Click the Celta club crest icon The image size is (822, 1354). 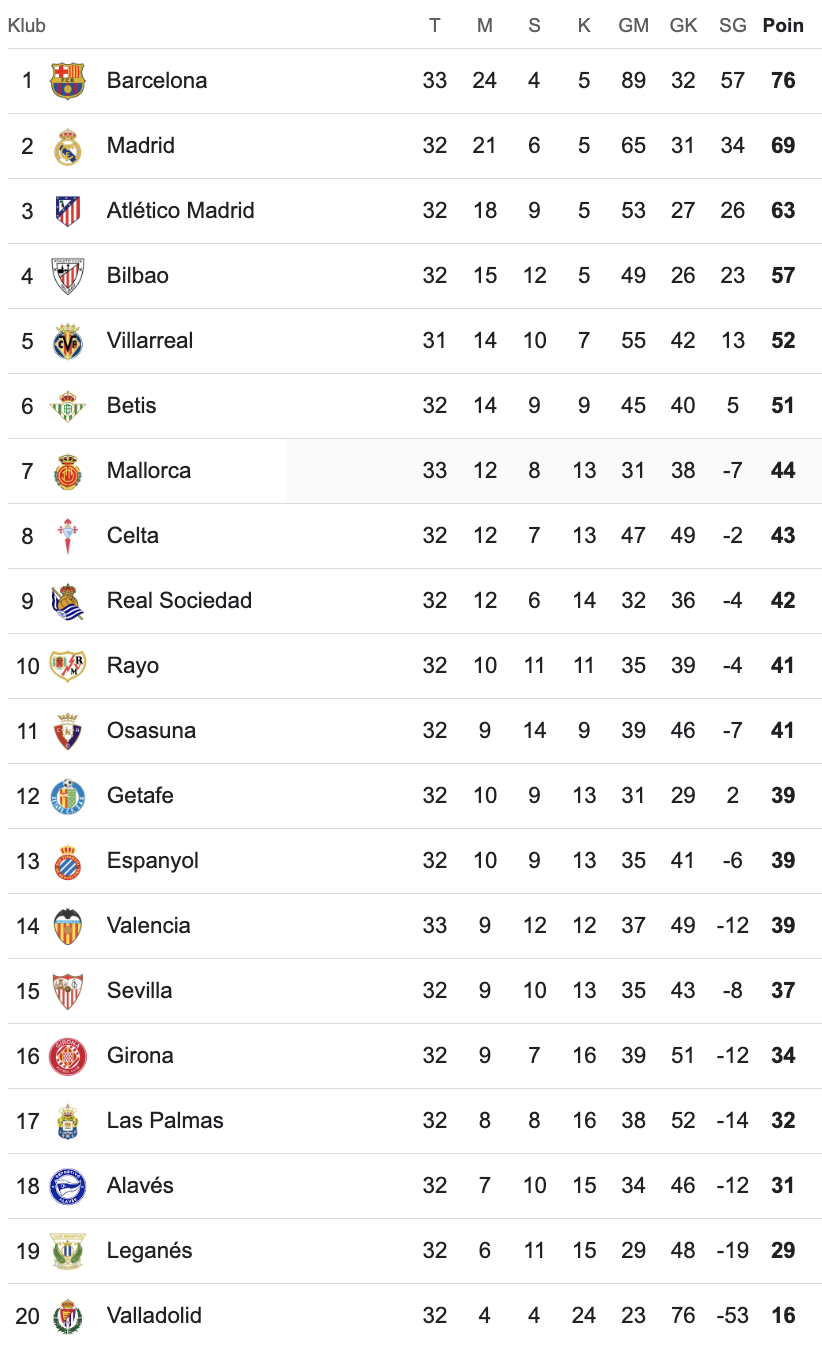[68, 536]
